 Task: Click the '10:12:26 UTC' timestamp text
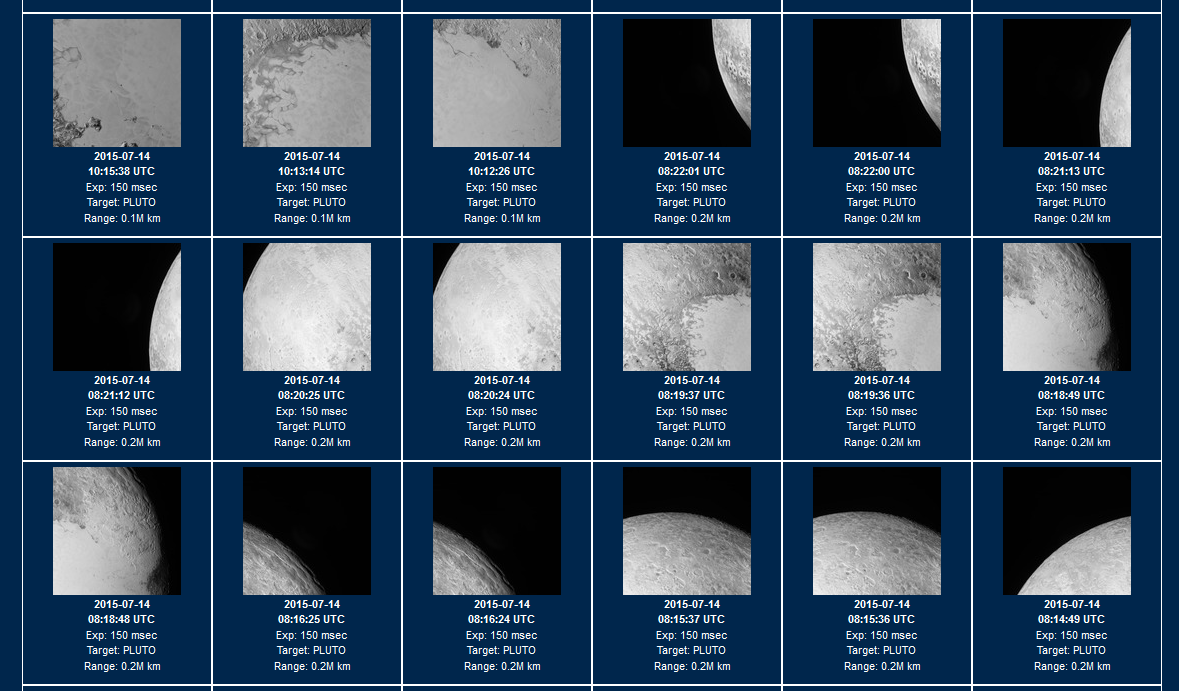(502, 171)
